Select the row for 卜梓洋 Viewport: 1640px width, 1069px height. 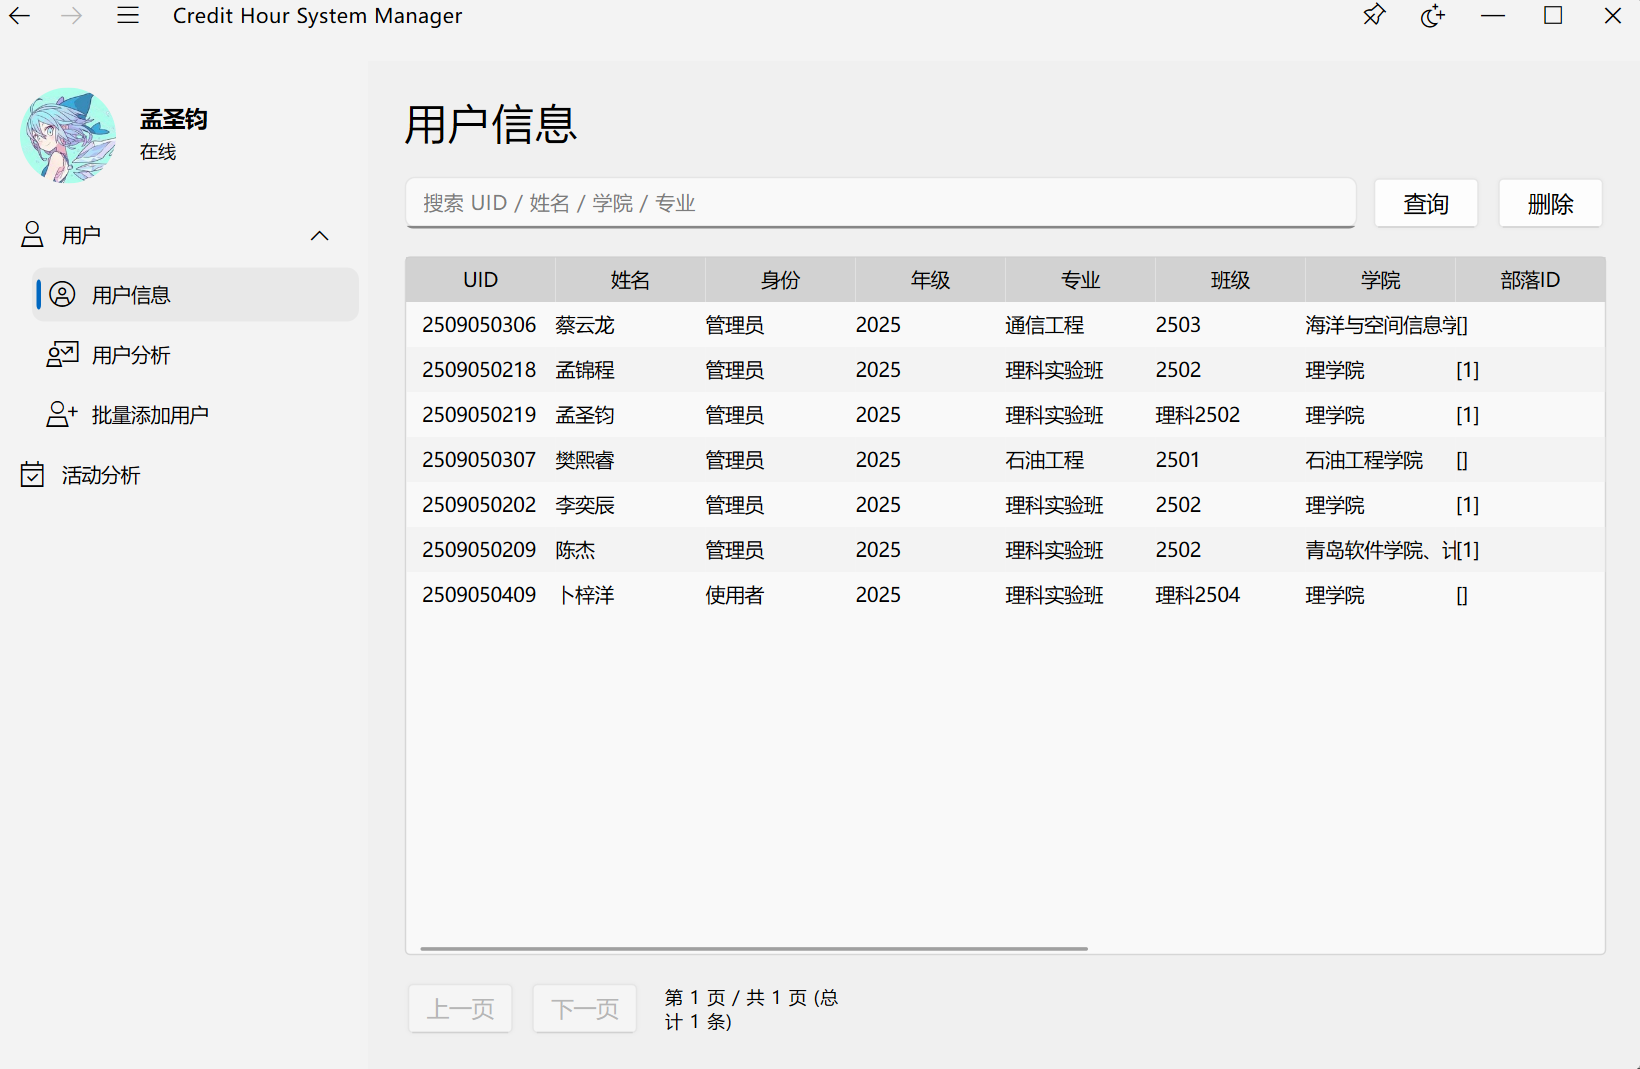click(586, 595)
